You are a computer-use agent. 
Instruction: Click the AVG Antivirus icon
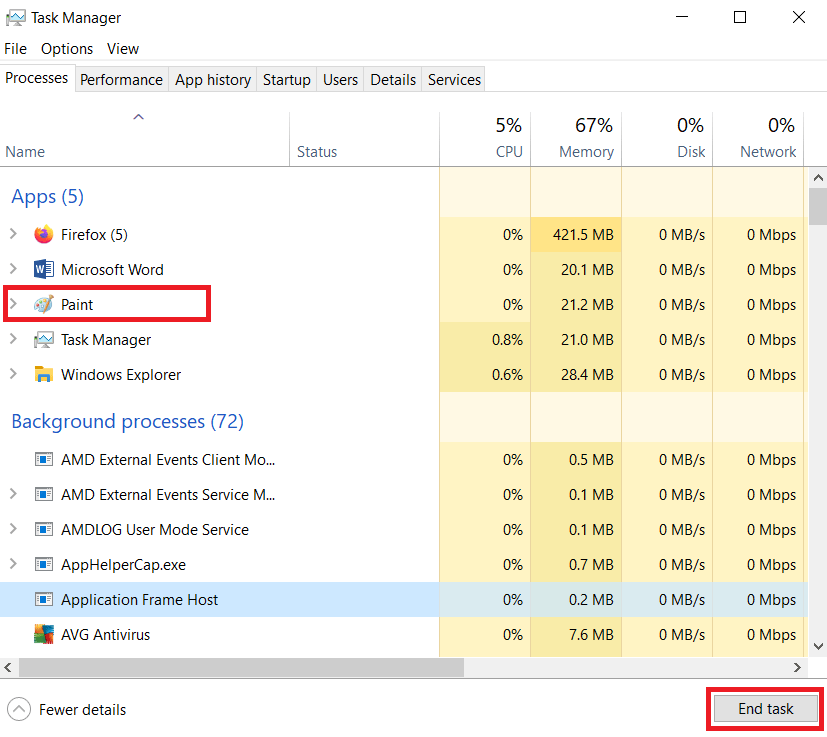44,634
